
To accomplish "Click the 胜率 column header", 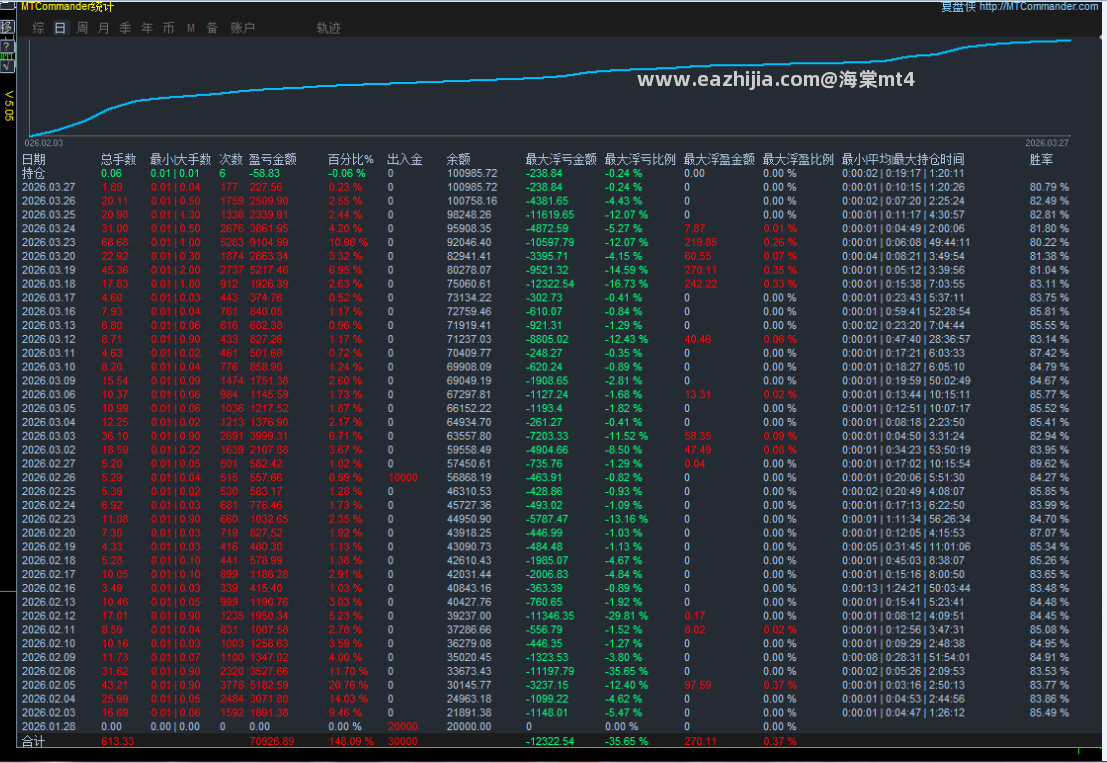I will [1041, 159].
